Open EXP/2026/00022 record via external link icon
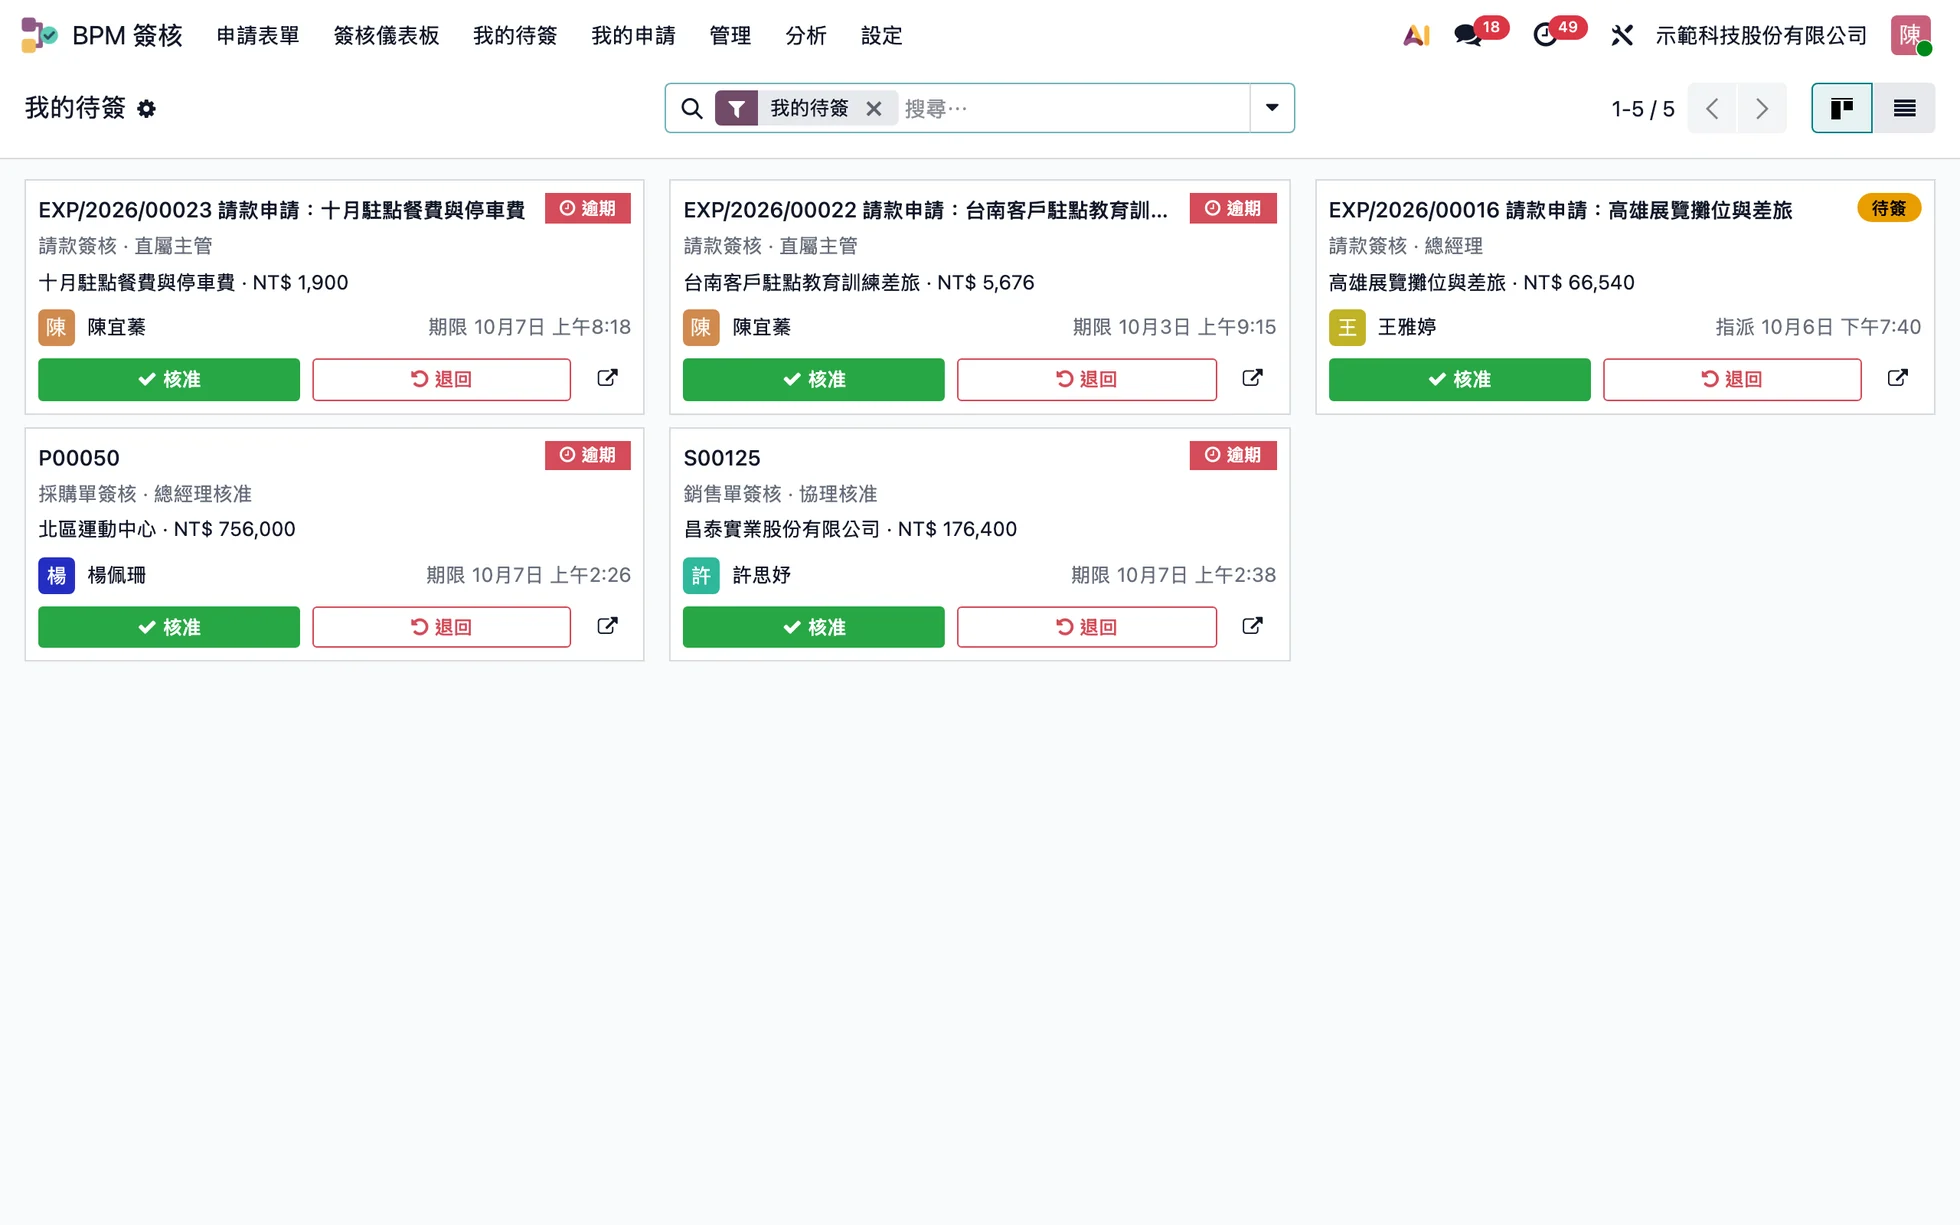The image size is (1960, 1225). (x=1252, y=378)
